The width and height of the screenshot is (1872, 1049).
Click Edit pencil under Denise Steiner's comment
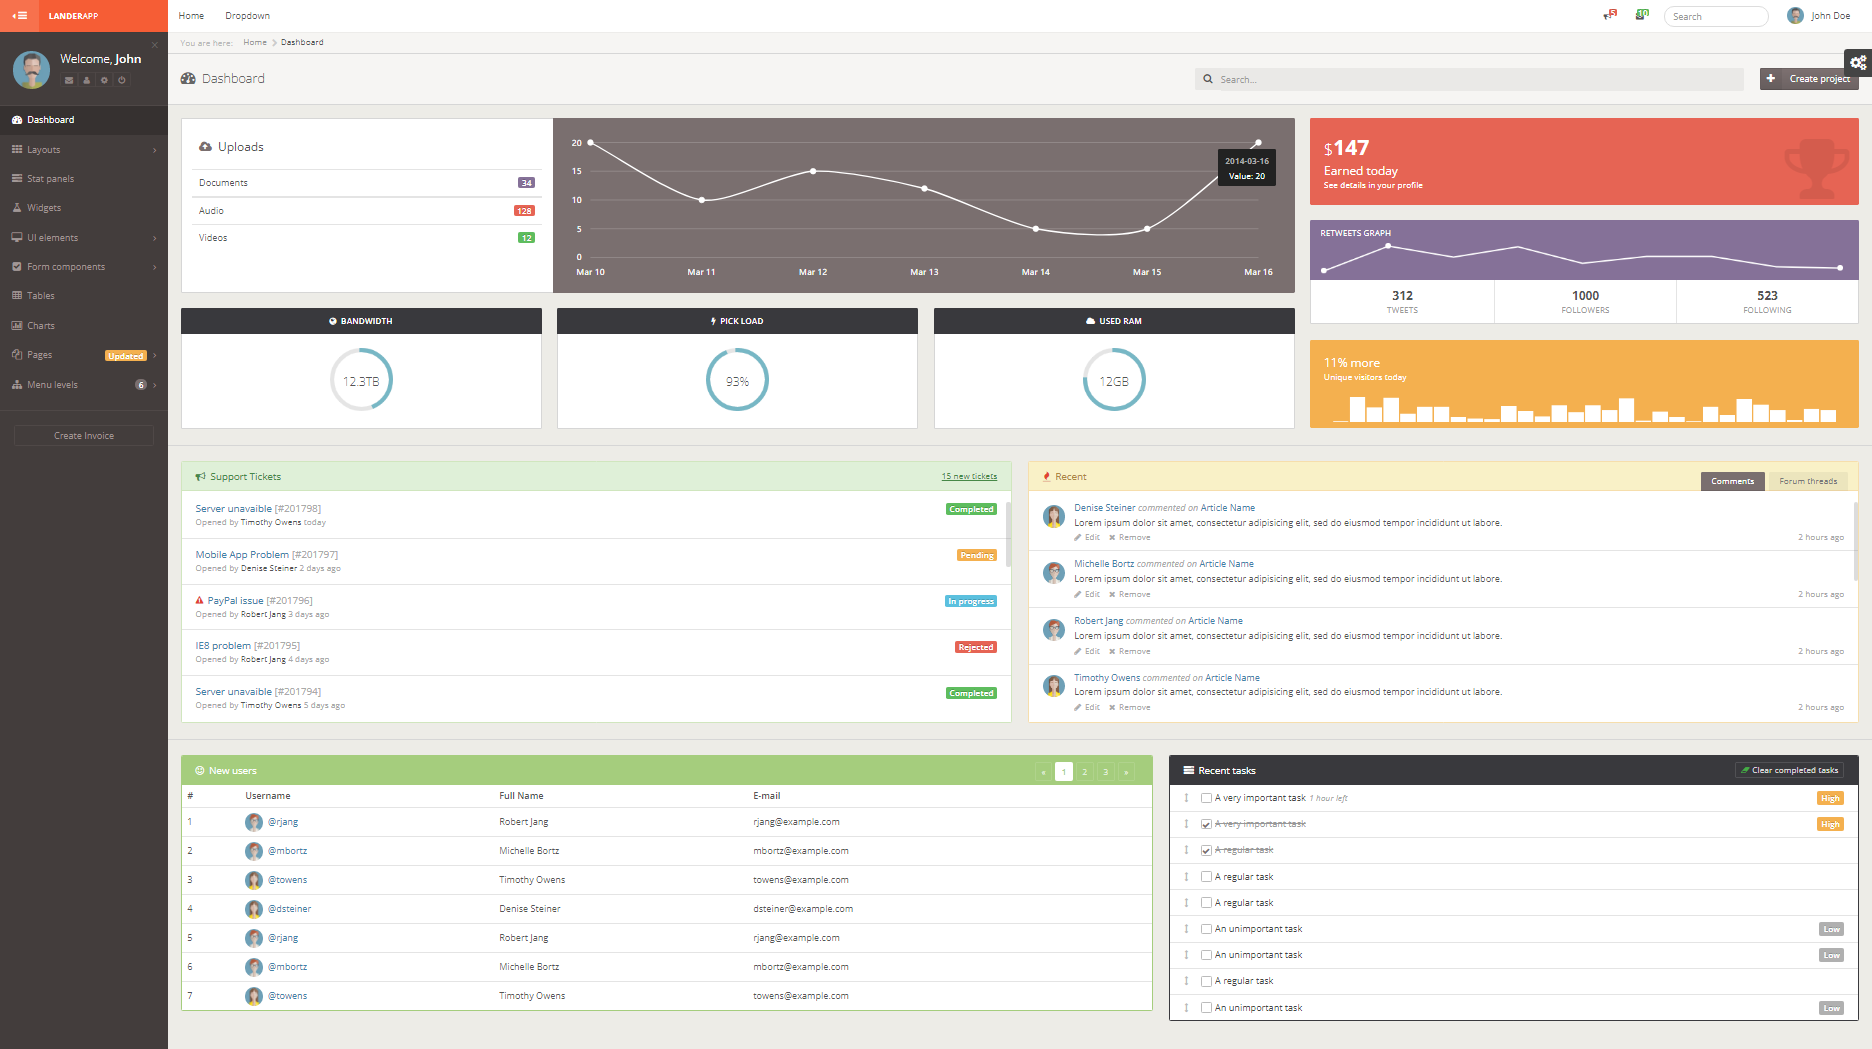(x=1087, y=538)
